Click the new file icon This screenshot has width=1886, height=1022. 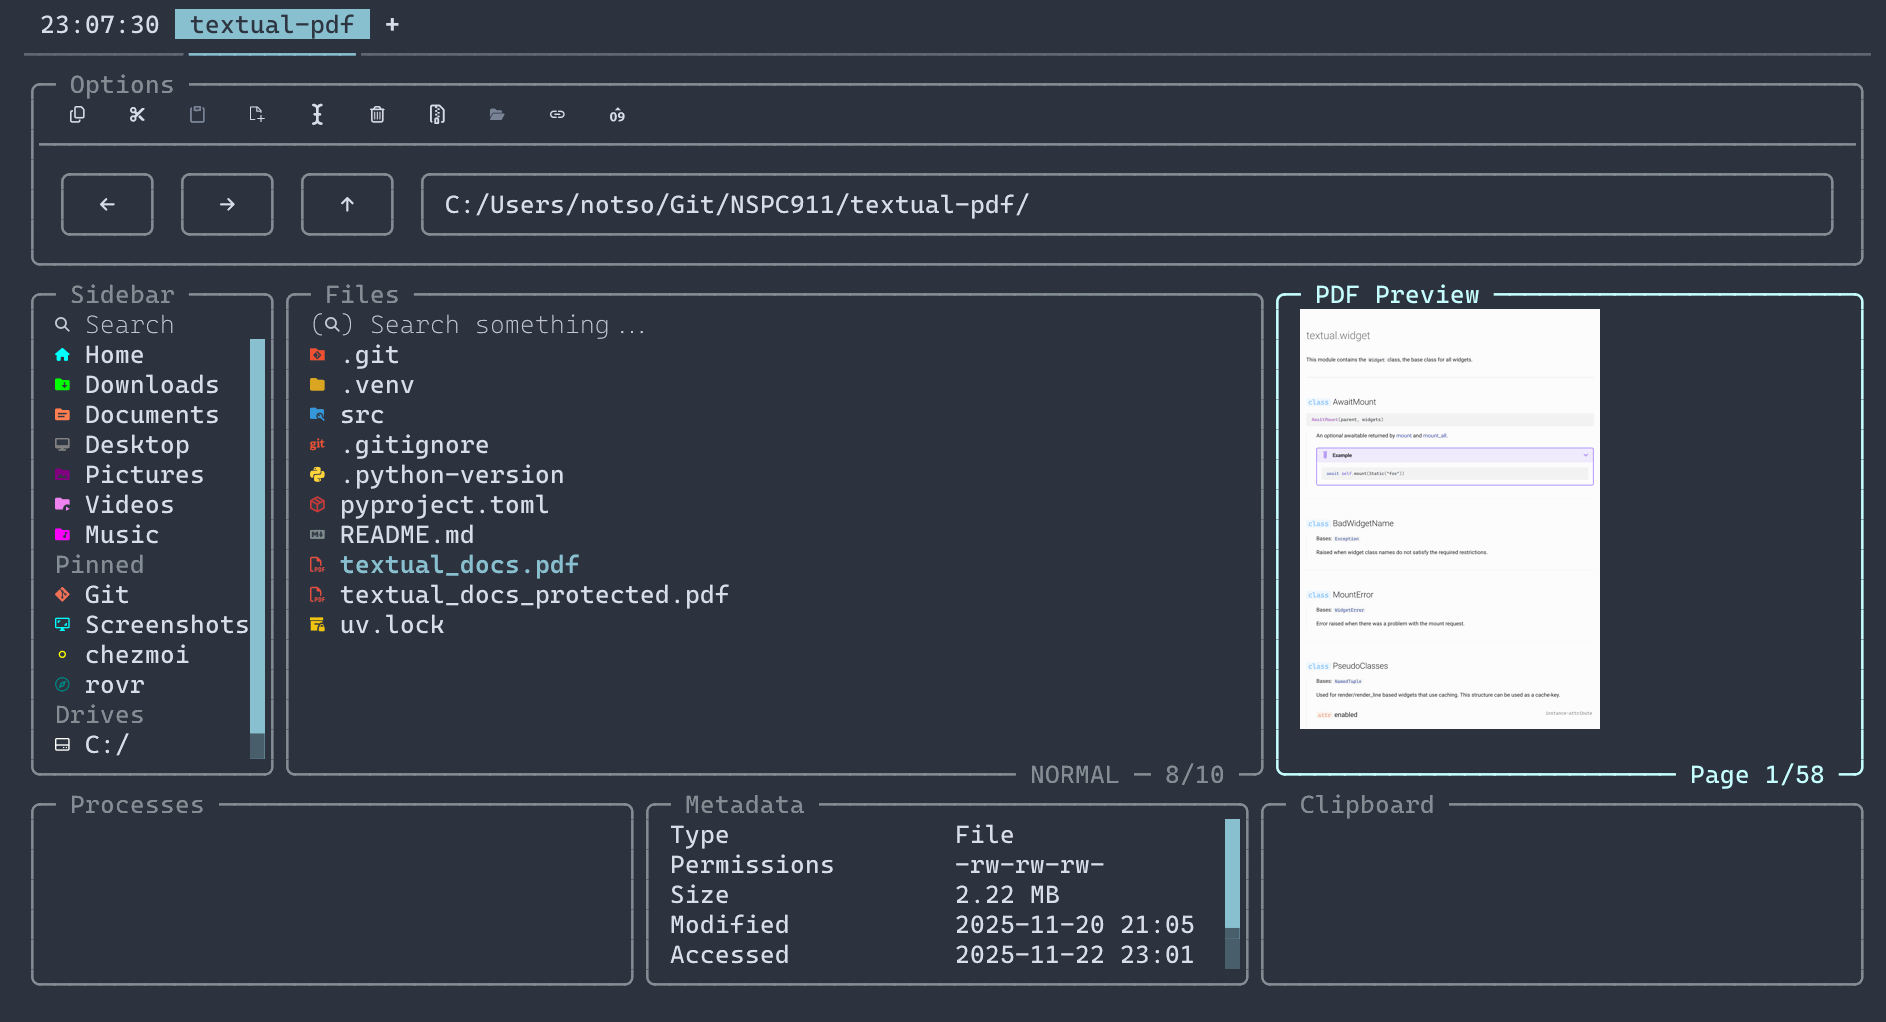[x=257, y=115]
